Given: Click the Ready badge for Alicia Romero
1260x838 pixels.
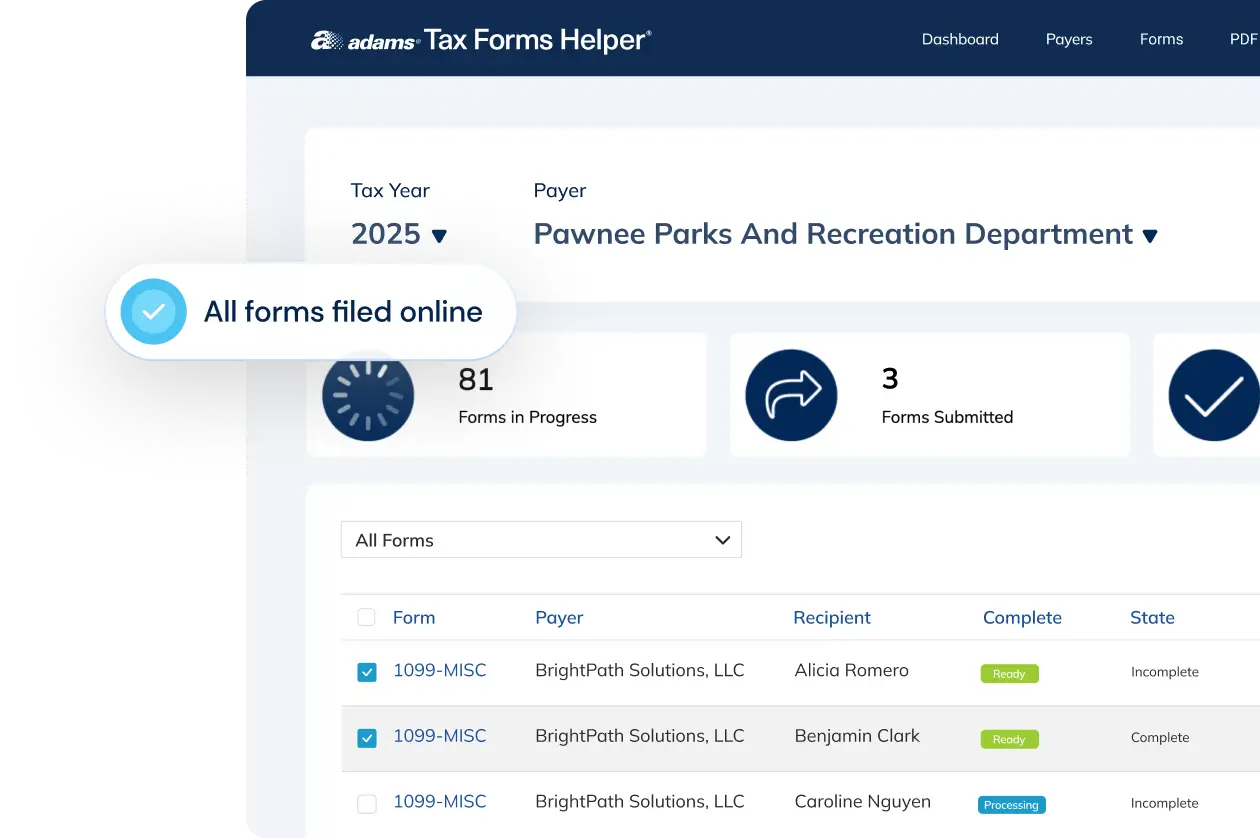Looking at the screenshot, I should pyautogui.click(x=1009, y=673).
